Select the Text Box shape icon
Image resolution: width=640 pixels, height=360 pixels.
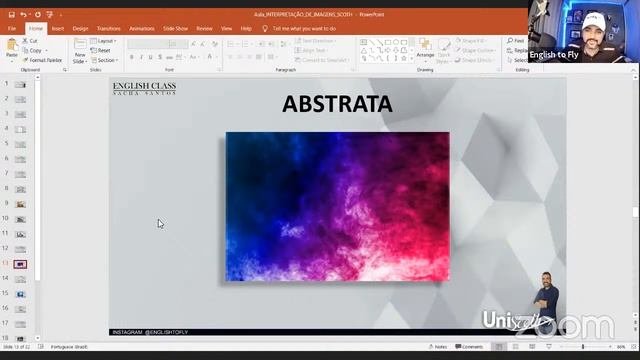click(x=363, y=42)
